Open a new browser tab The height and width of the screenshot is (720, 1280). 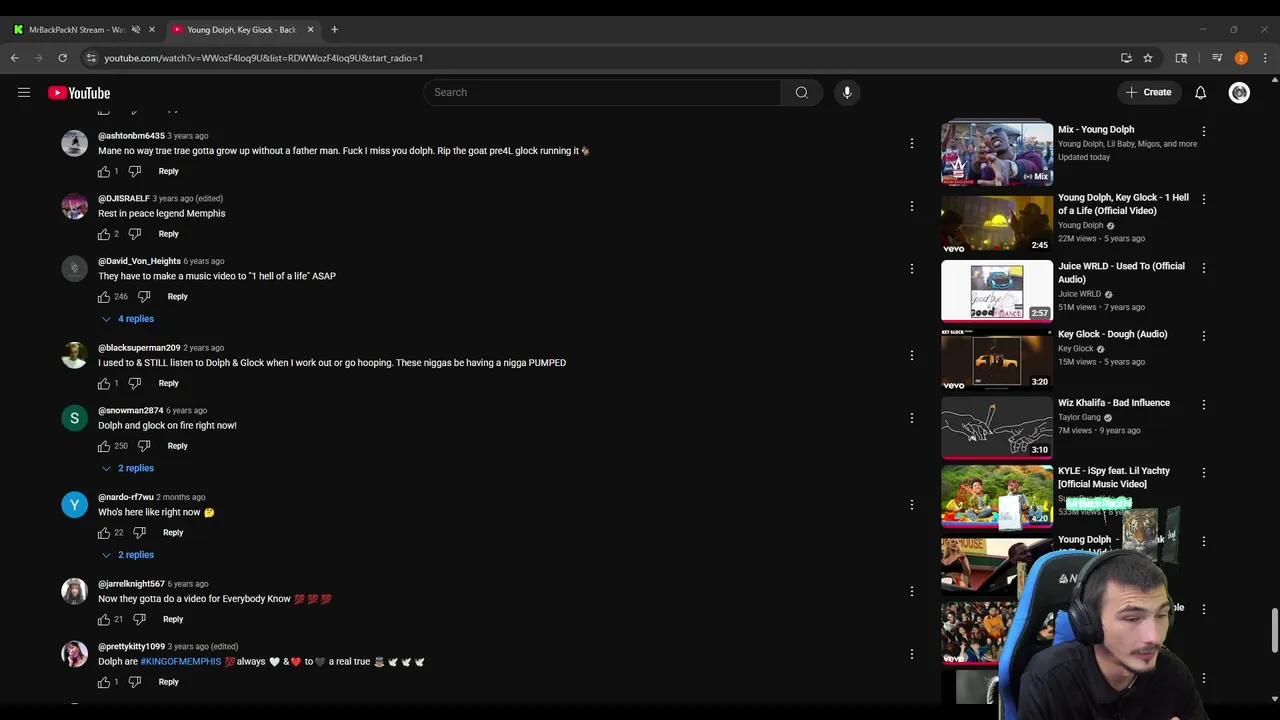tap(334, 30)
